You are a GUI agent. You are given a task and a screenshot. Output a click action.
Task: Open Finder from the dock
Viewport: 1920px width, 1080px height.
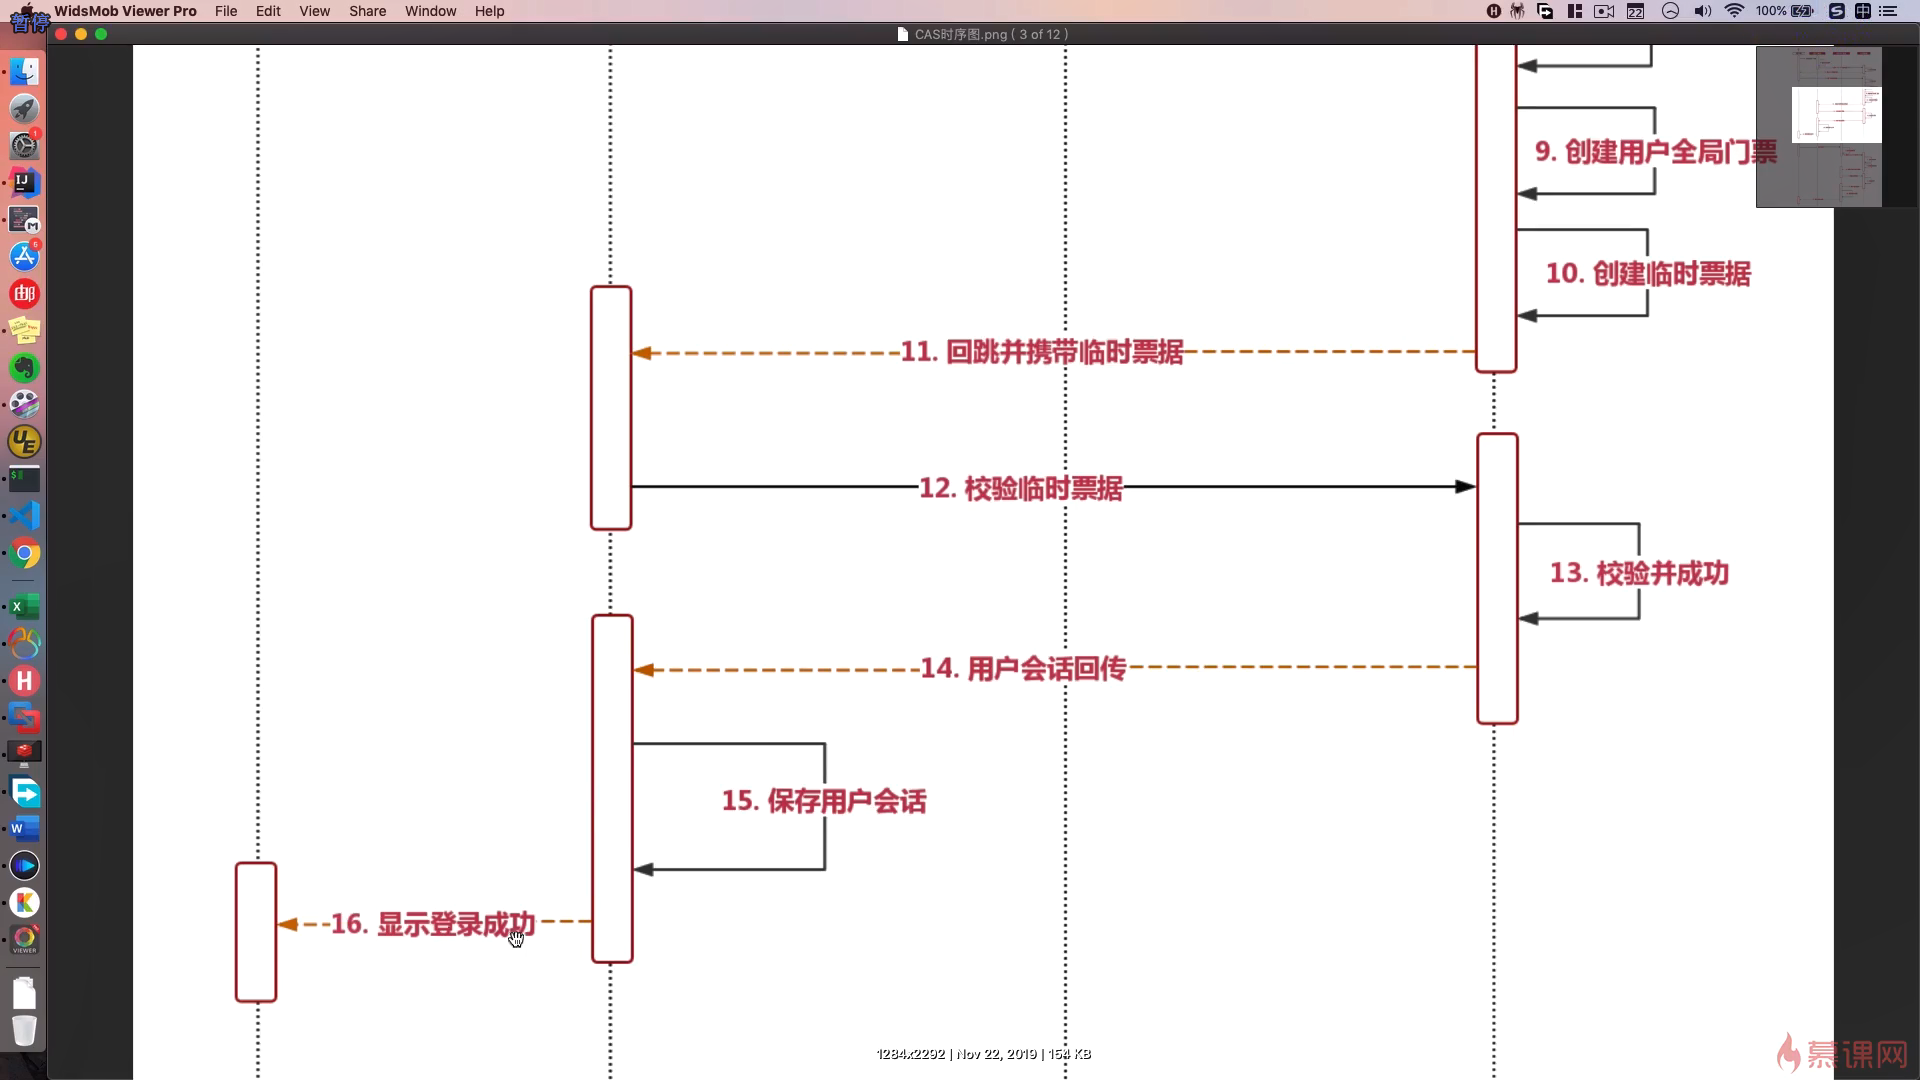coord(25,72)
